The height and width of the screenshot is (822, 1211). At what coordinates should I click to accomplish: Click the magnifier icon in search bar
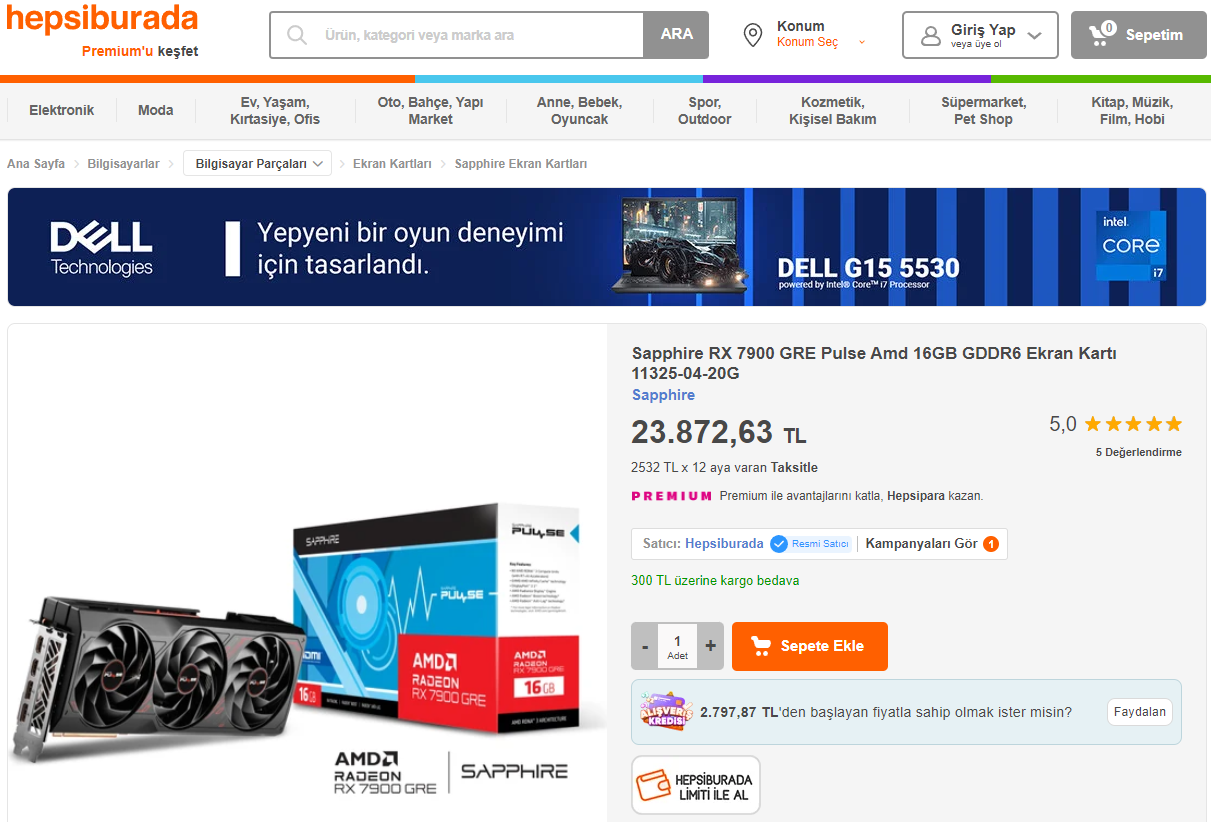(297, 35)
